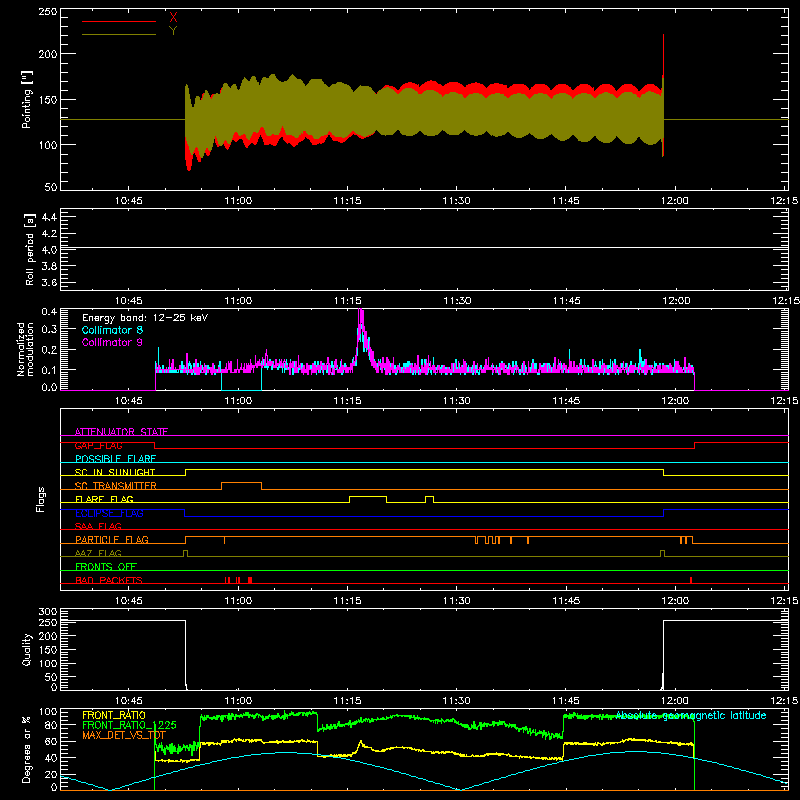Click the 'Collimator 9' legend label

[x=112, y=342]
